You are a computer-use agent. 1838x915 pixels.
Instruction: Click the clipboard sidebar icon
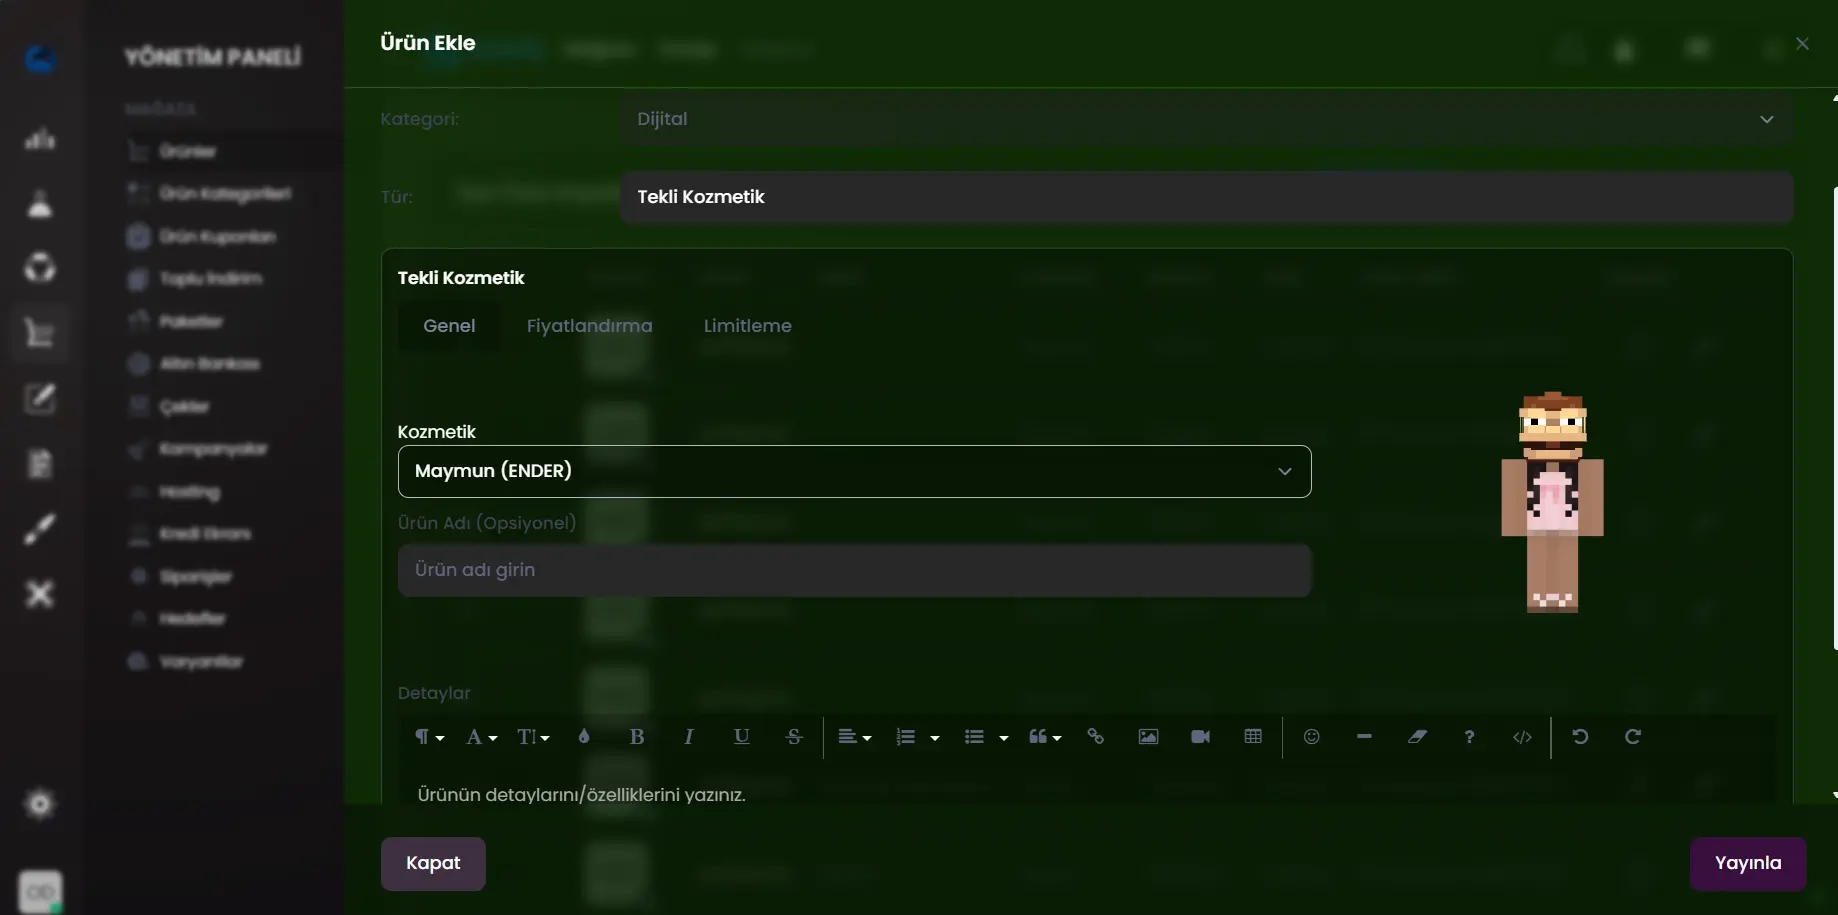coord(40,464)
